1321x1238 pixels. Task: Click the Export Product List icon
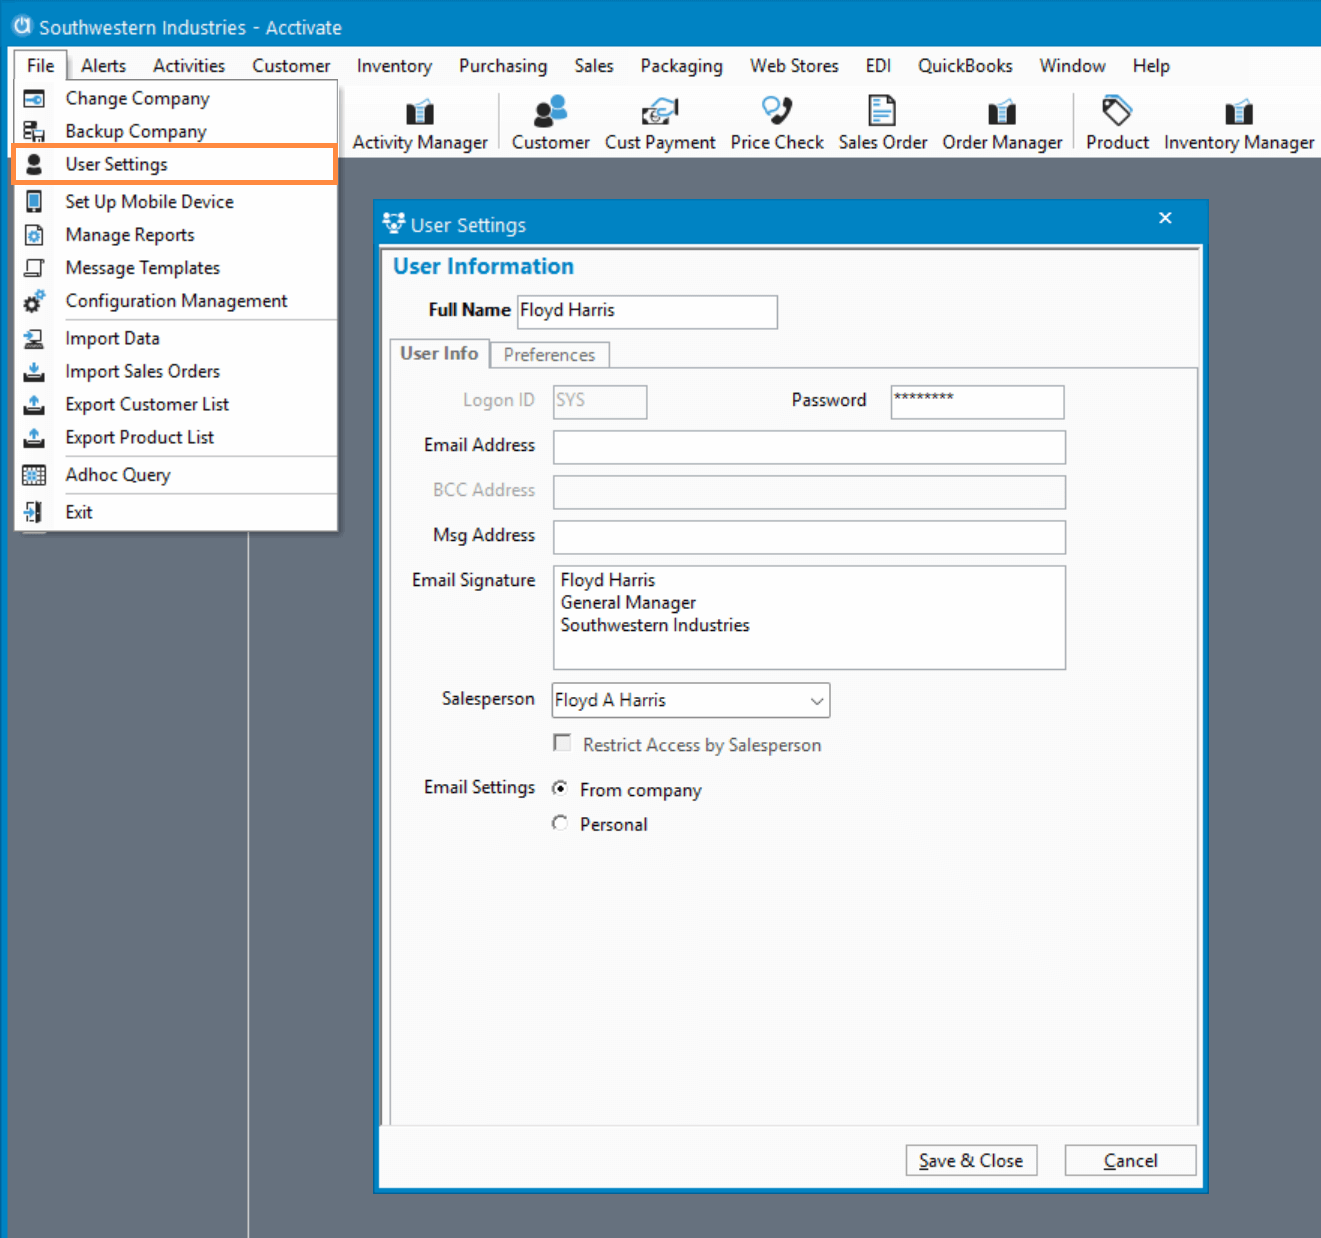click(34, 438)
